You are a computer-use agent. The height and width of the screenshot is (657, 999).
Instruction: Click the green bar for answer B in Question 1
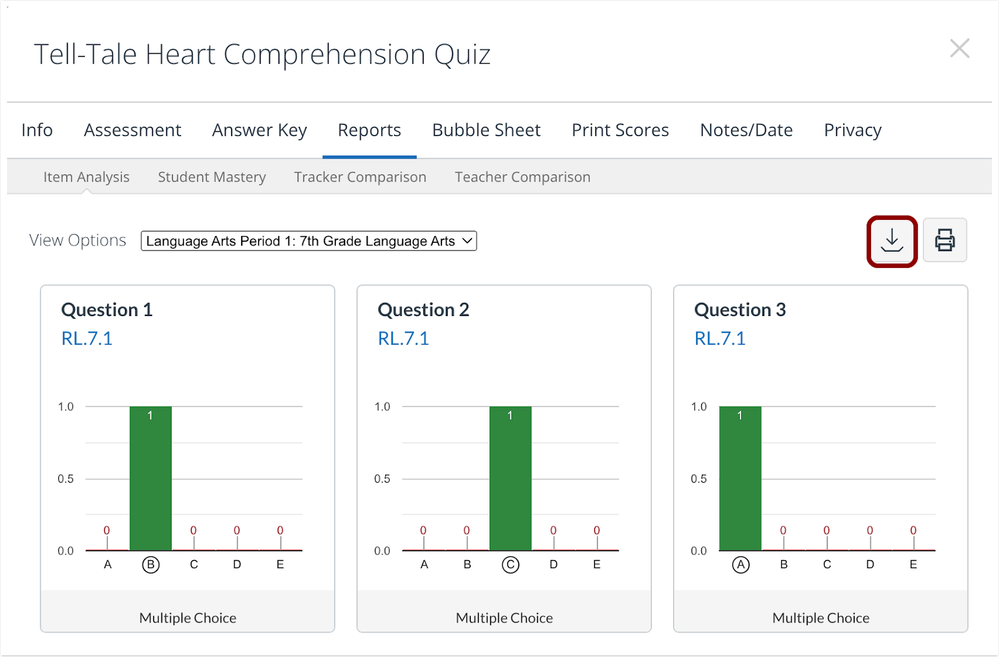tap(150, 478)
